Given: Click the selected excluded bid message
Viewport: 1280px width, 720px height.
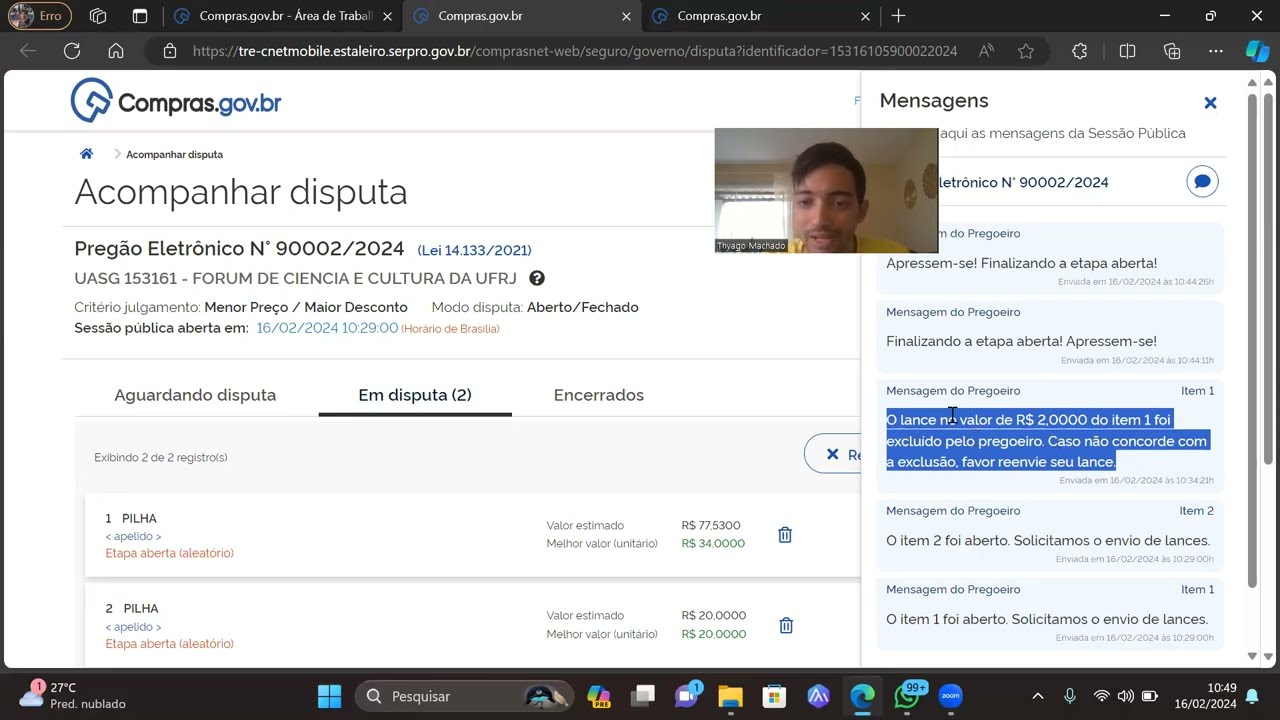Looking at the screenshot, I should click(1047, 440).
